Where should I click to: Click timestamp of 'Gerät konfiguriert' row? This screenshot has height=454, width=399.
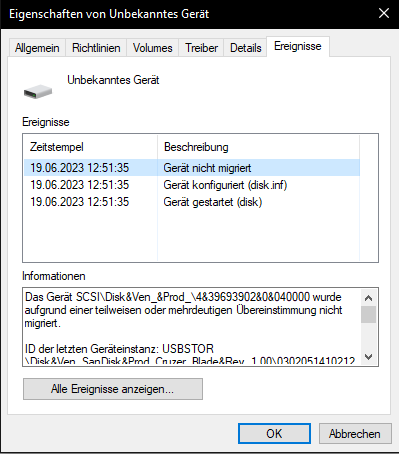click(80, 185)
